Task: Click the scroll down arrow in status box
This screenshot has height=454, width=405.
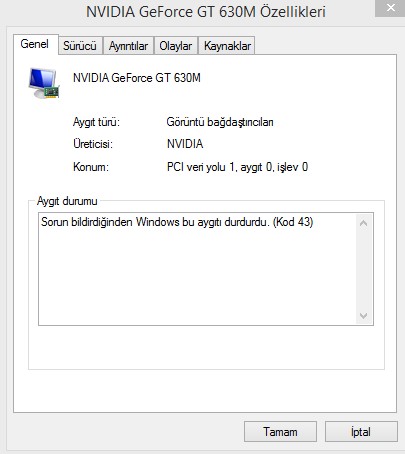Action: point(364,315)
